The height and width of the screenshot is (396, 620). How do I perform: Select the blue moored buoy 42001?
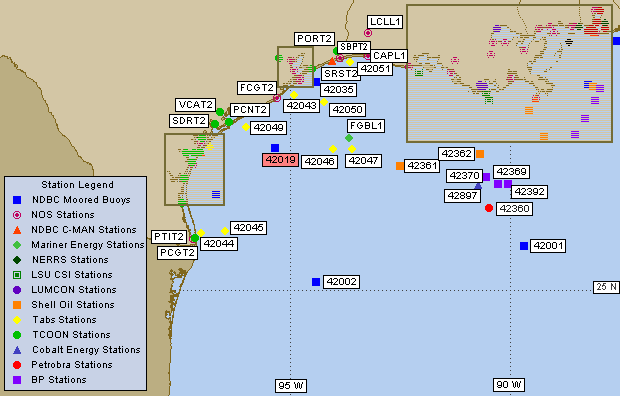point(524,246)
